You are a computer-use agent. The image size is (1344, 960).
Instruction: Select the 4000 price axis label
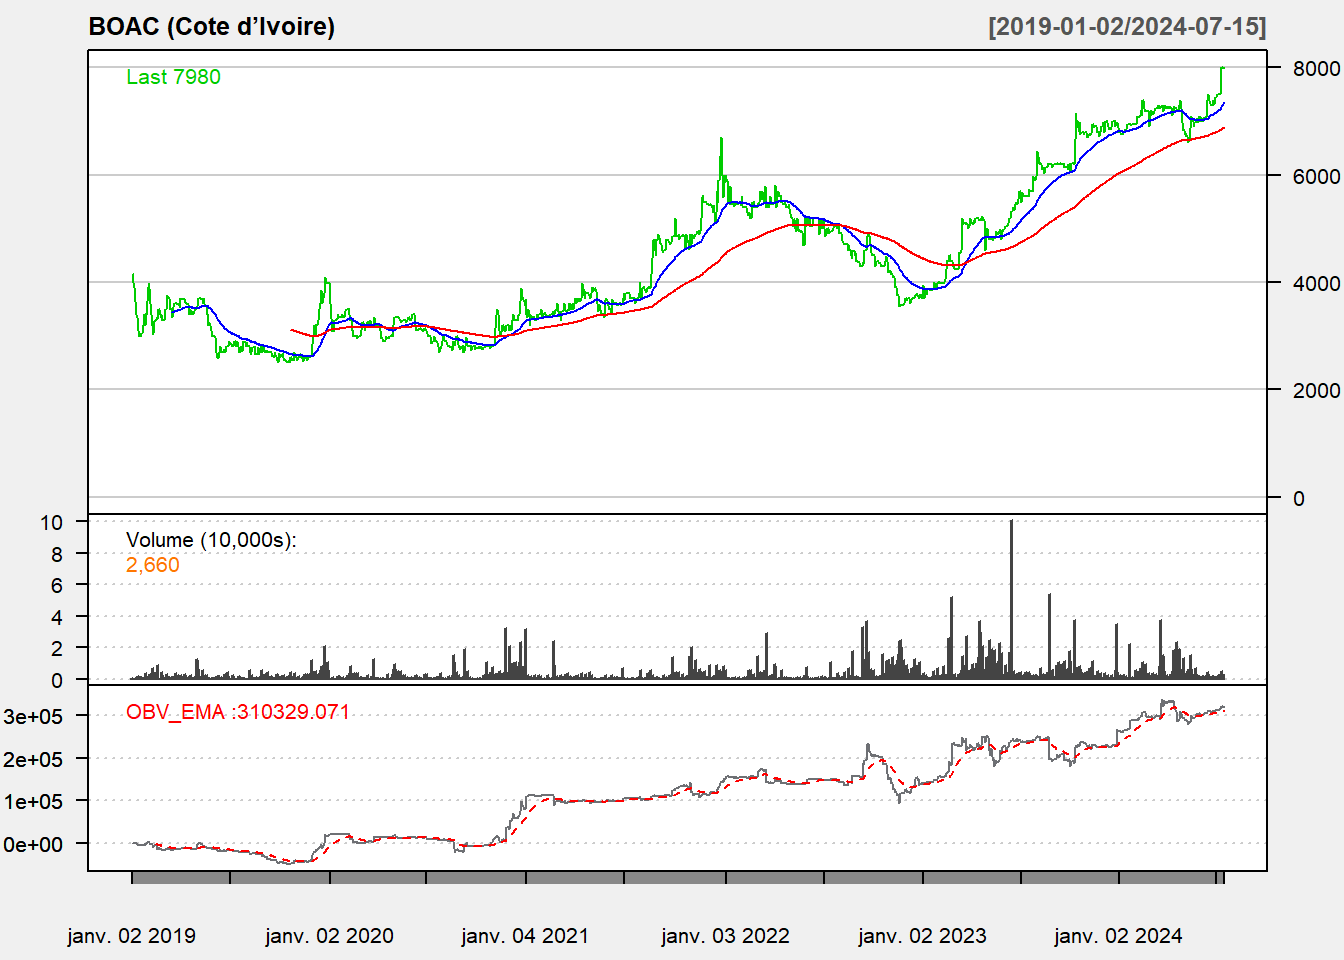(x=1316, y=283)
